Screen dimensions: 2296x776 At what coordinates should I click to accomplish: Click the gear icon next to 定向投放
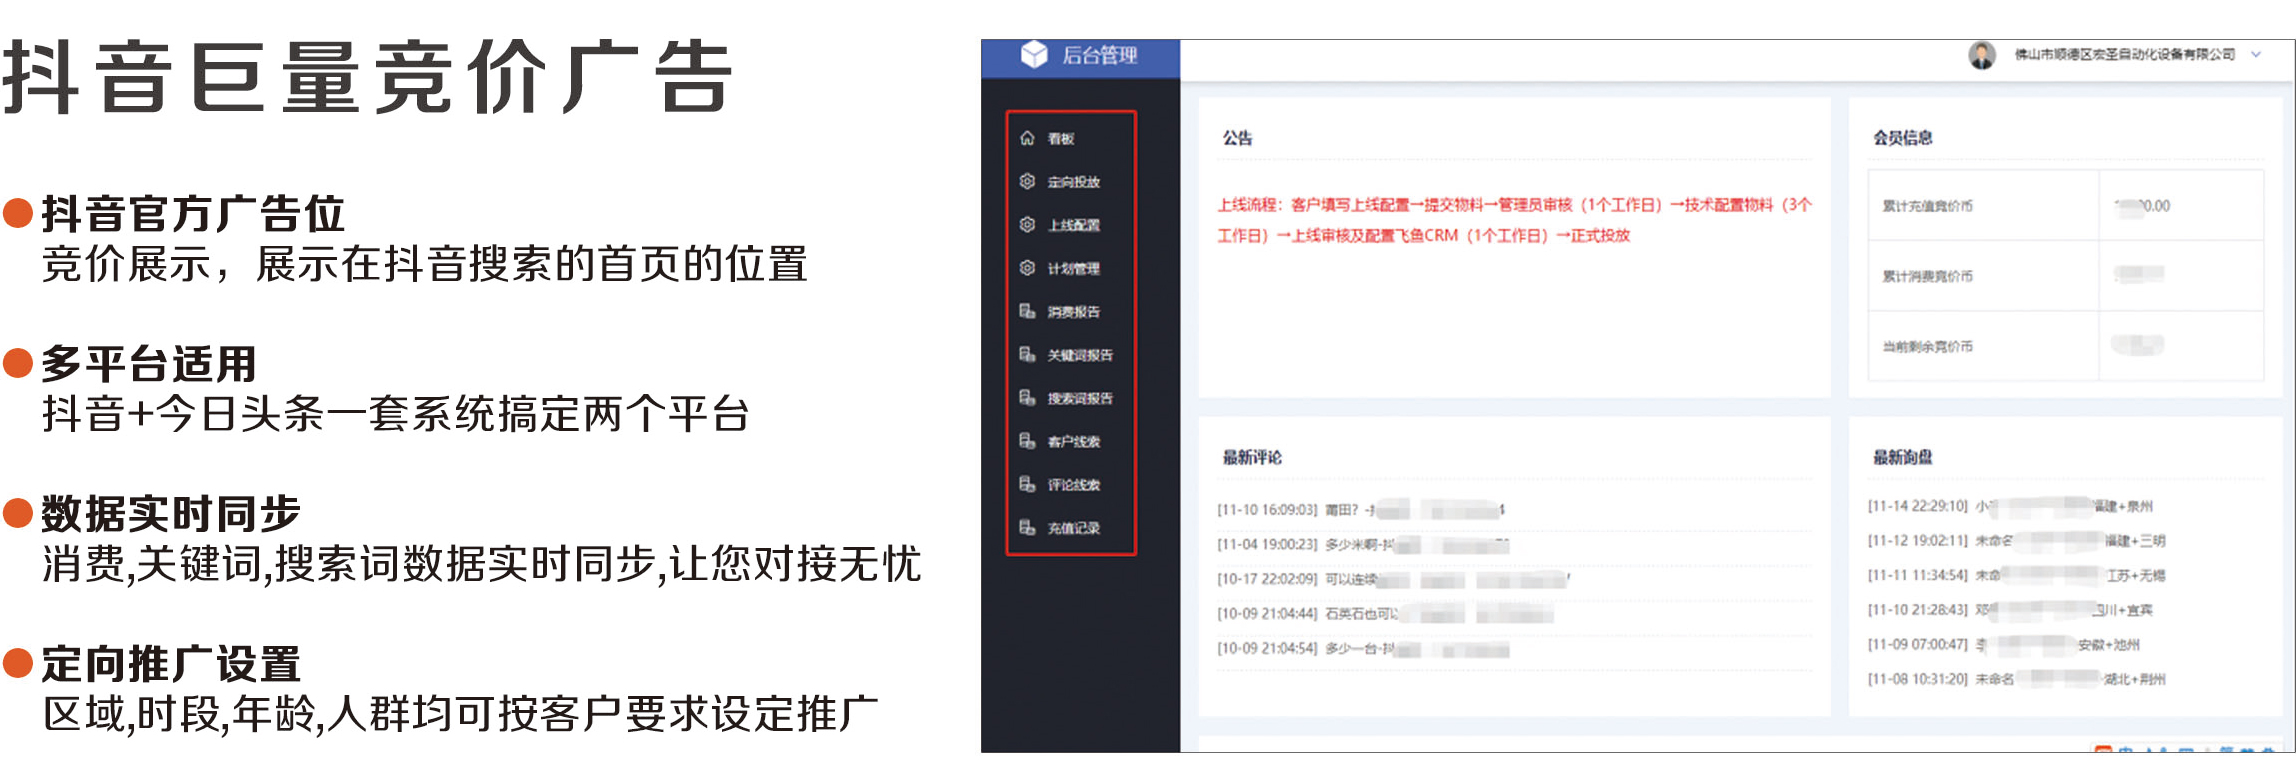[x=1027, y=181]
